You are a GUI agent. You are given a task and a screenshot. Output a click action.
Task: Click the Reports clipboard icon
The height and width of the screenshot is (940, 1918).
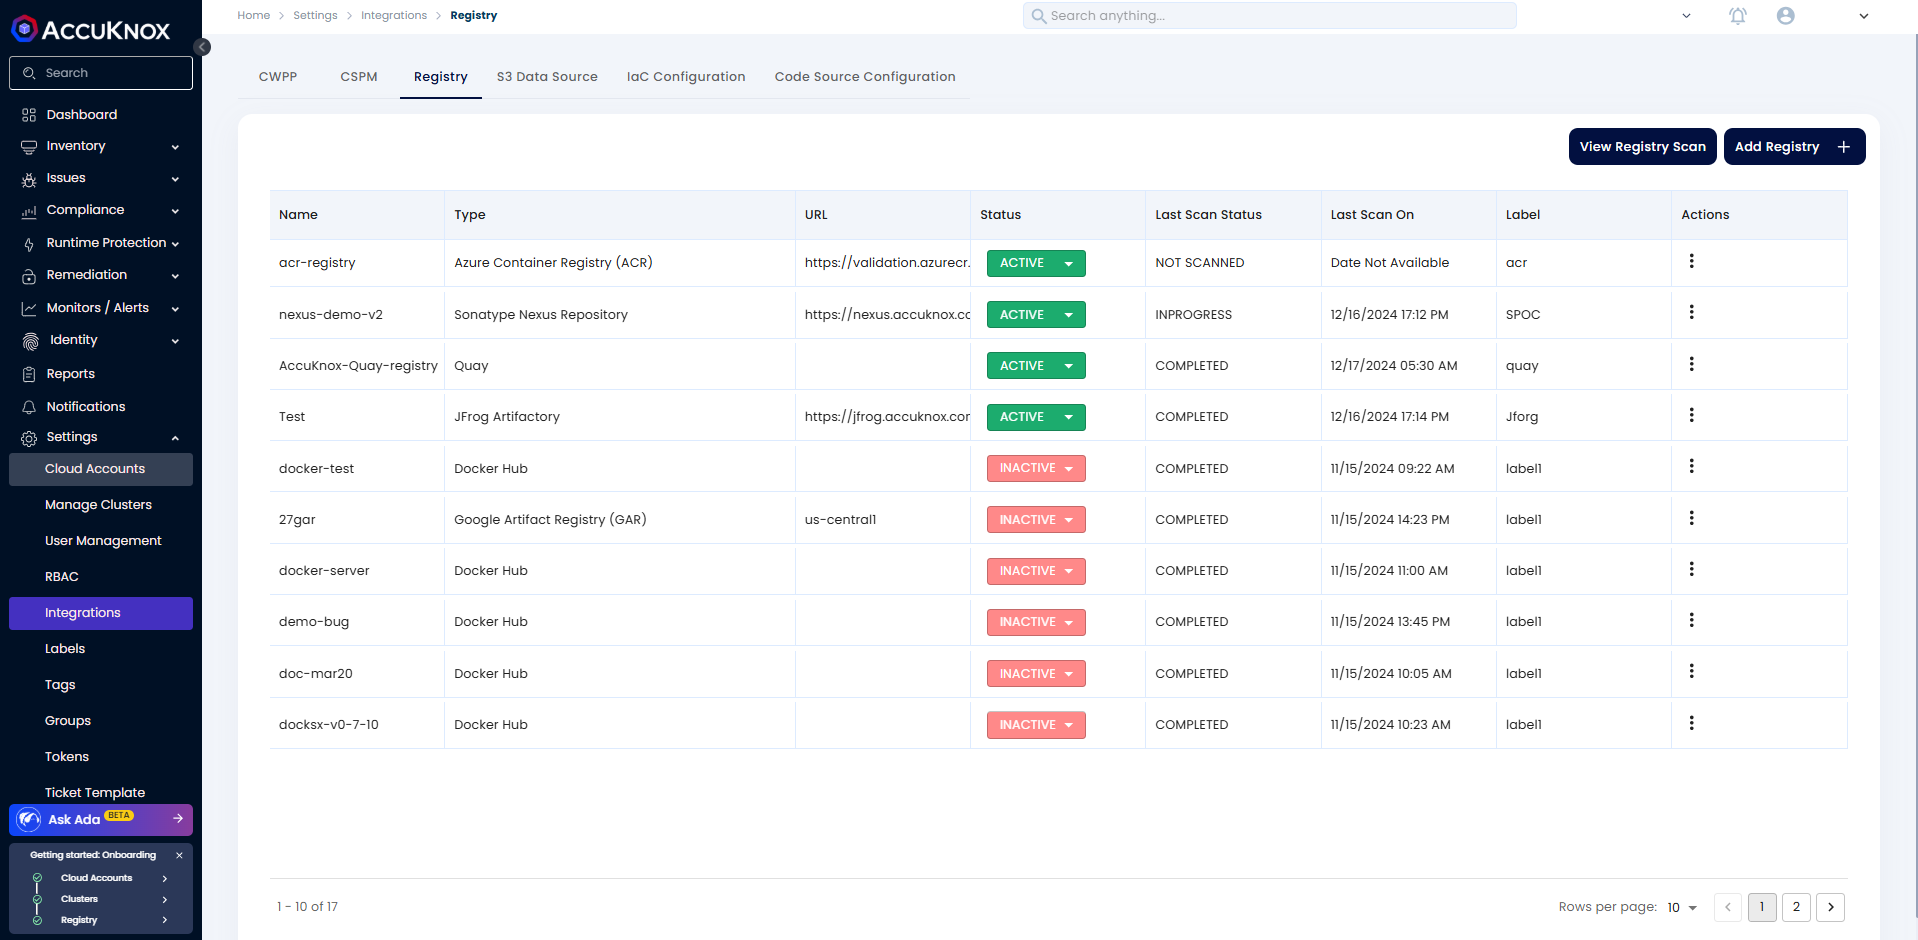(29, 374)
